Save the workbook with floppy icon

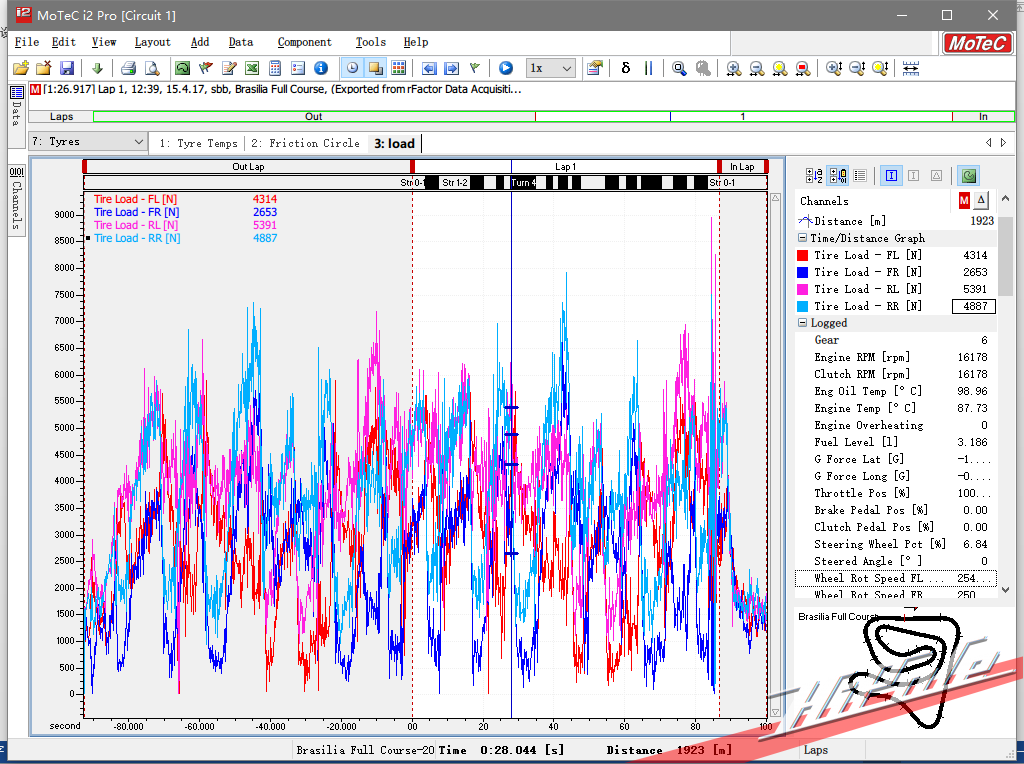pyautogui.click(x=67, y=68)
